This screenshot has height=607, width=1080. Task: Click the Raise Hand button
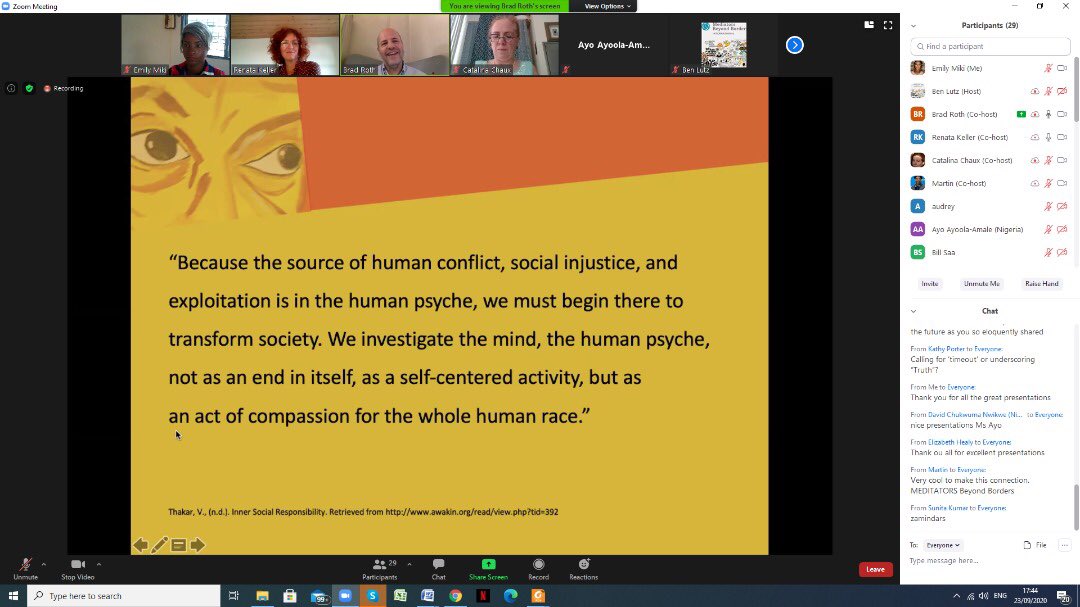(x=1041, y=284)
